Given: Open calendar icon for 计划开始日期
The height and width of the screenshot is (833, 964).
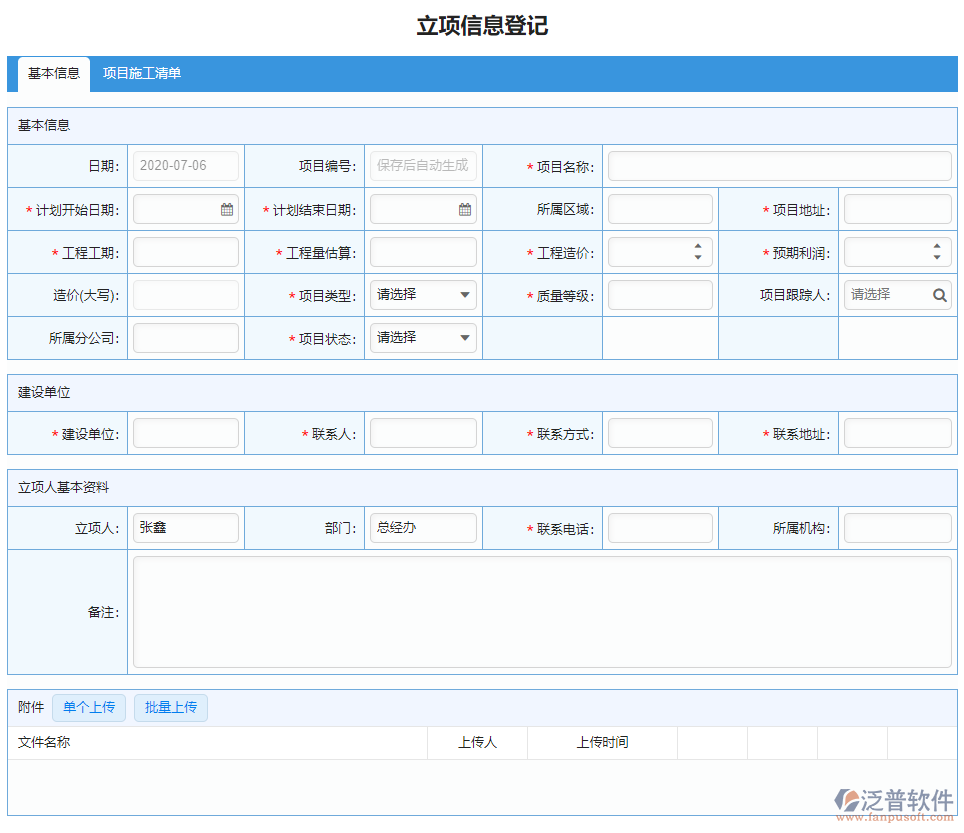Looking at the screenshot, I should tap(227, 210).
